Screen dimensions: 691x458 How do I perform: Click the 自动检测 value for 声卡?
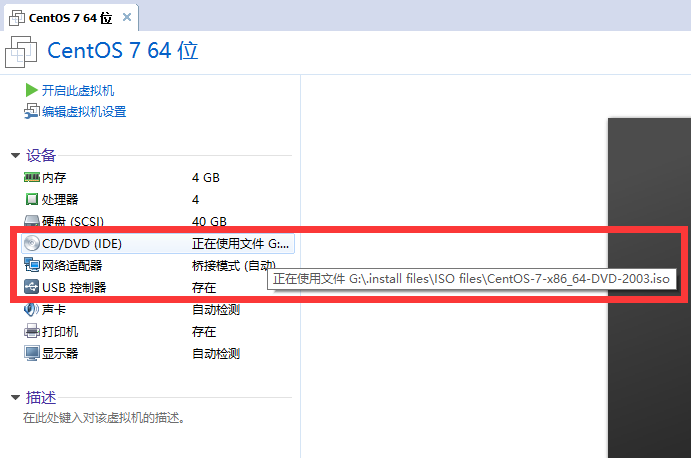tap(216, 310)
